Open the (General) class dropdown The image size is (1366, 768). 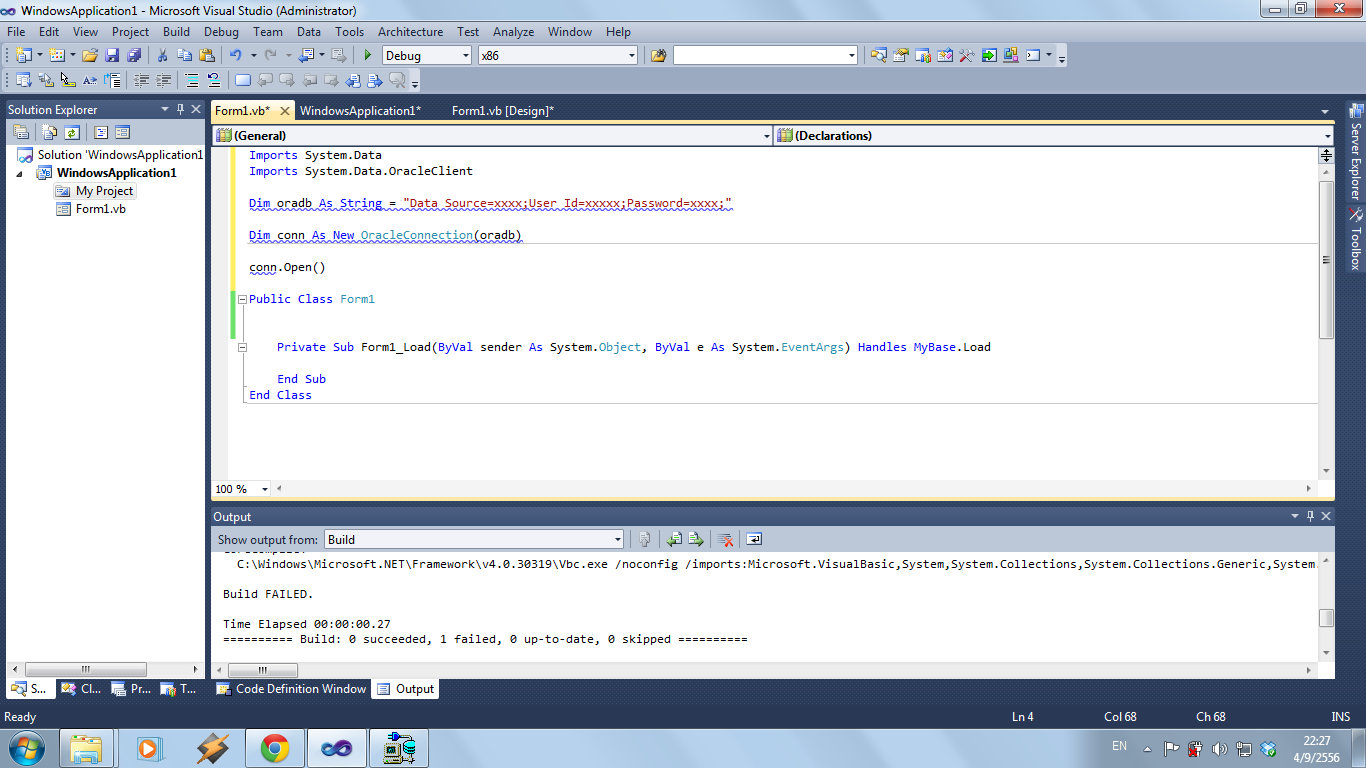[767, 136]
